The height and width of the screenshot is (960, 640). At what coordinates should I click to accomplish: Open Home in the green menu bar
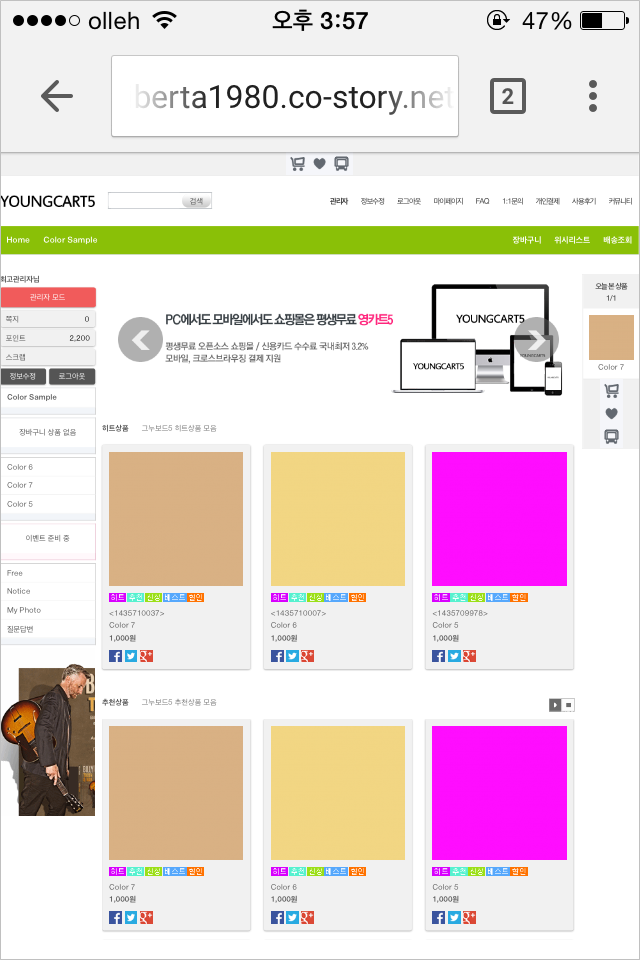click(18, 240)
